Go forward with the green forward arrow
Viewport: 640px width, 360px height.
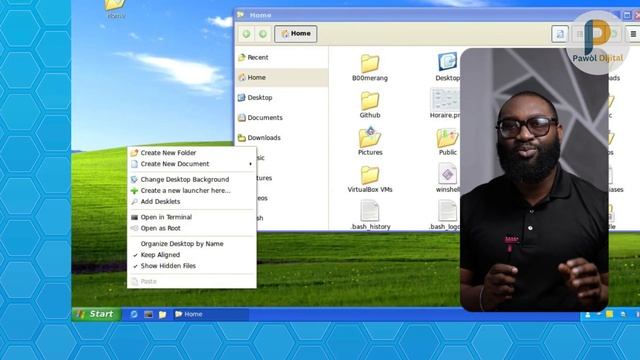(263, 34)
